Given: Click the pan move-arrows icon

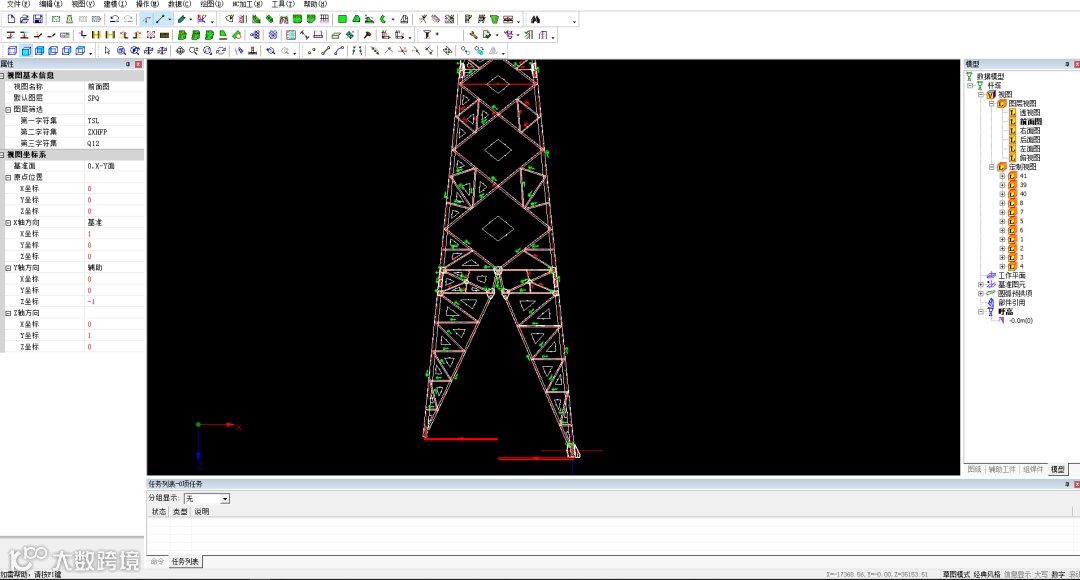Looking at the screenshot, I should [x=180, y=50].
